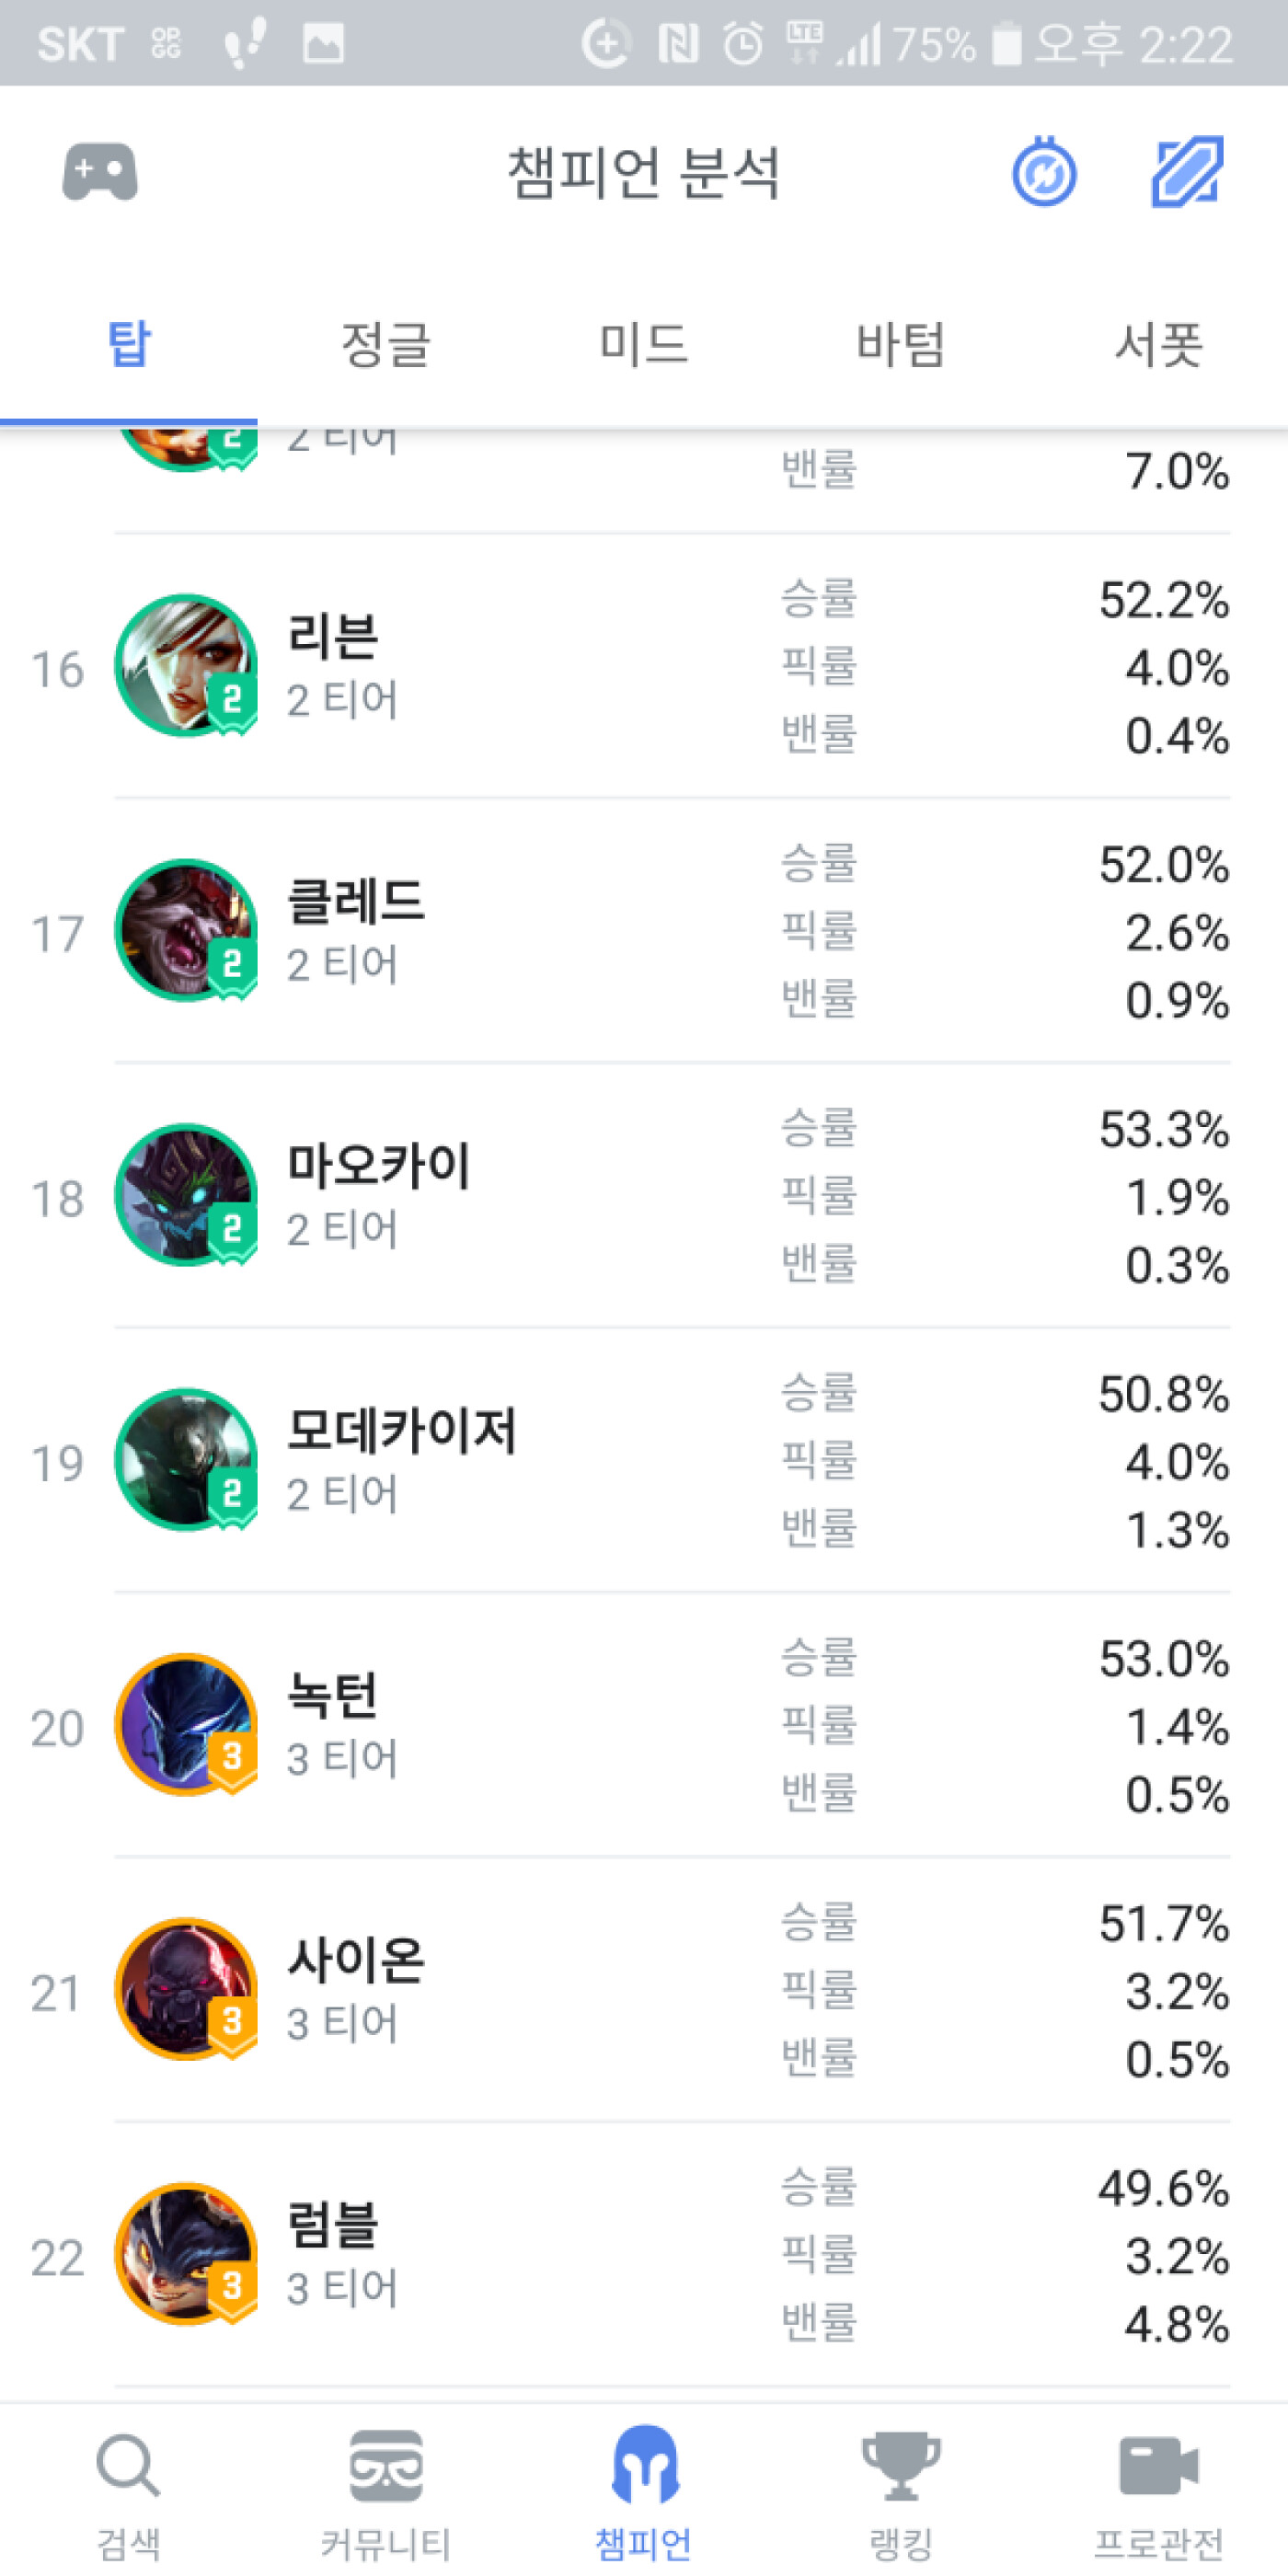Open 리븐 champion portrait
This screenshot has width=1288, height=2576.
pyautogui.click(x=187, y=665)
